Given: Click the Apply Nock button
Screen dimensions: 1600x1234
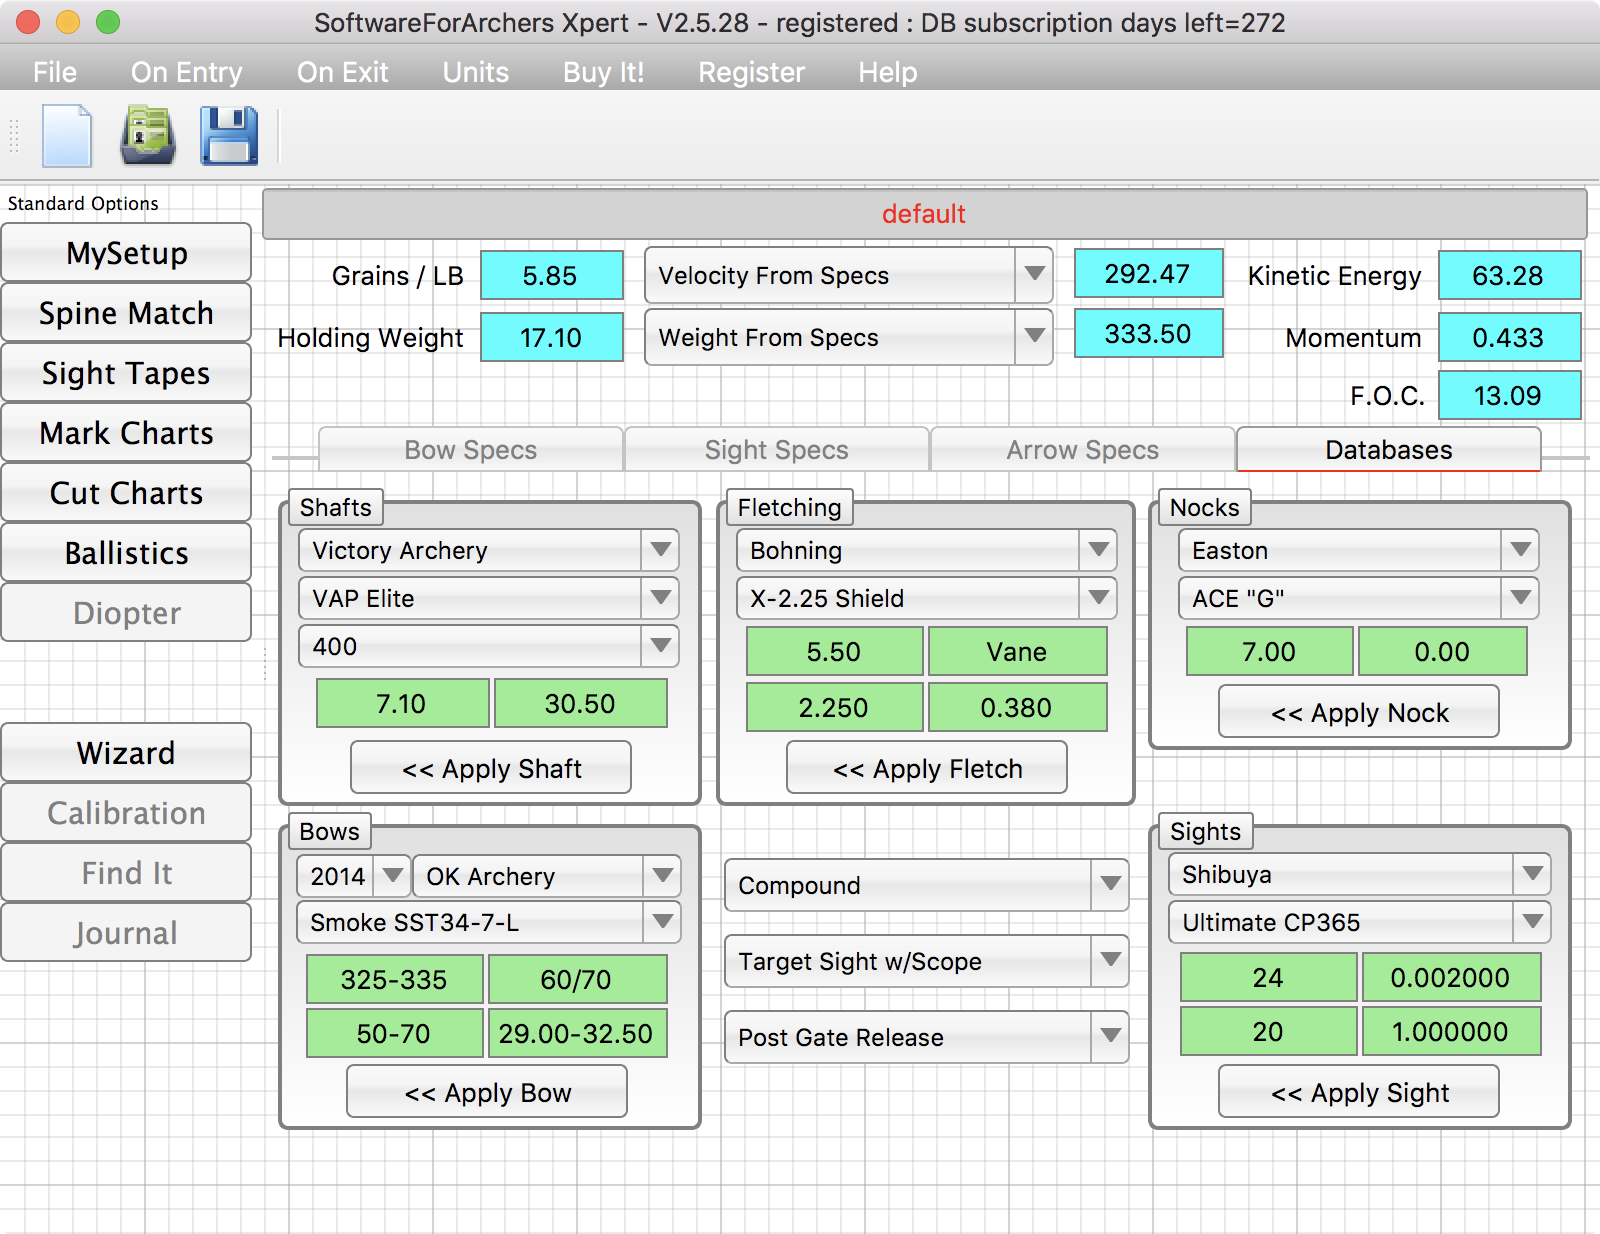Looking at the screenshot, I should click(1359, 712).
